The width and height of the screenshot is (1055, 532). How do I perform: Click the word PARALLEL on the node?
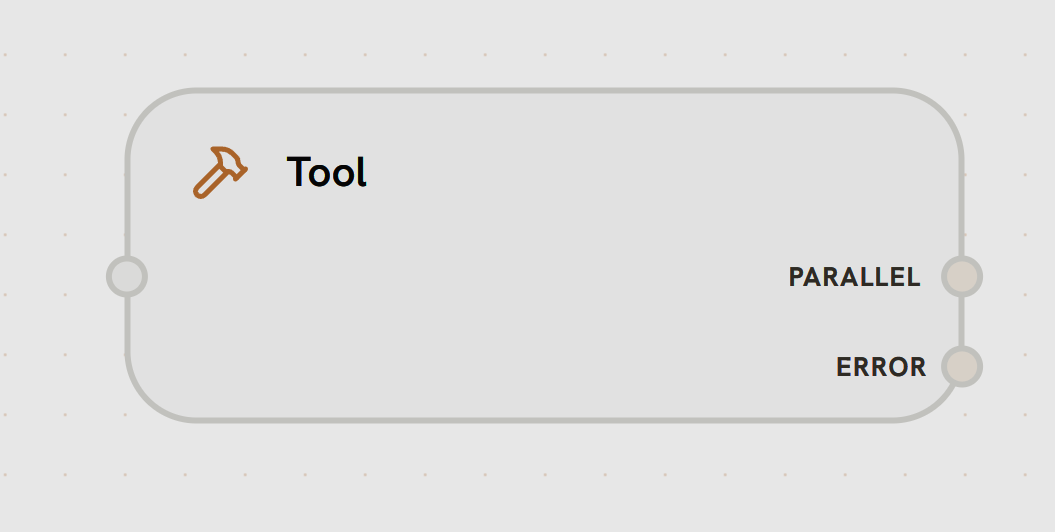click(x=854, y=277)
